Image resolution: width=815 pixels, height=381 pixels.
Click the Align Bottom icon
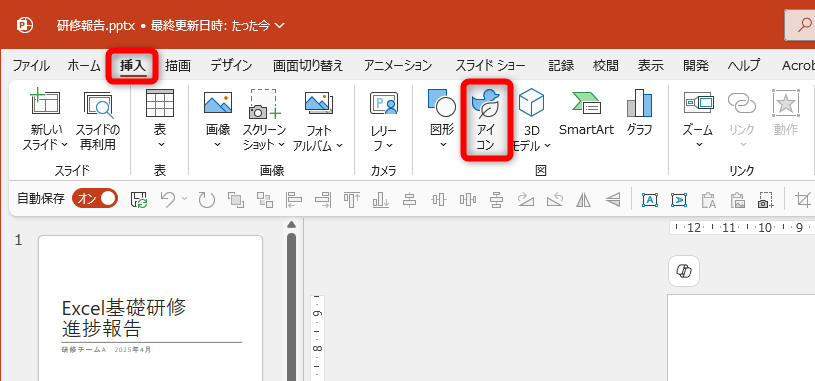[381, 199]
